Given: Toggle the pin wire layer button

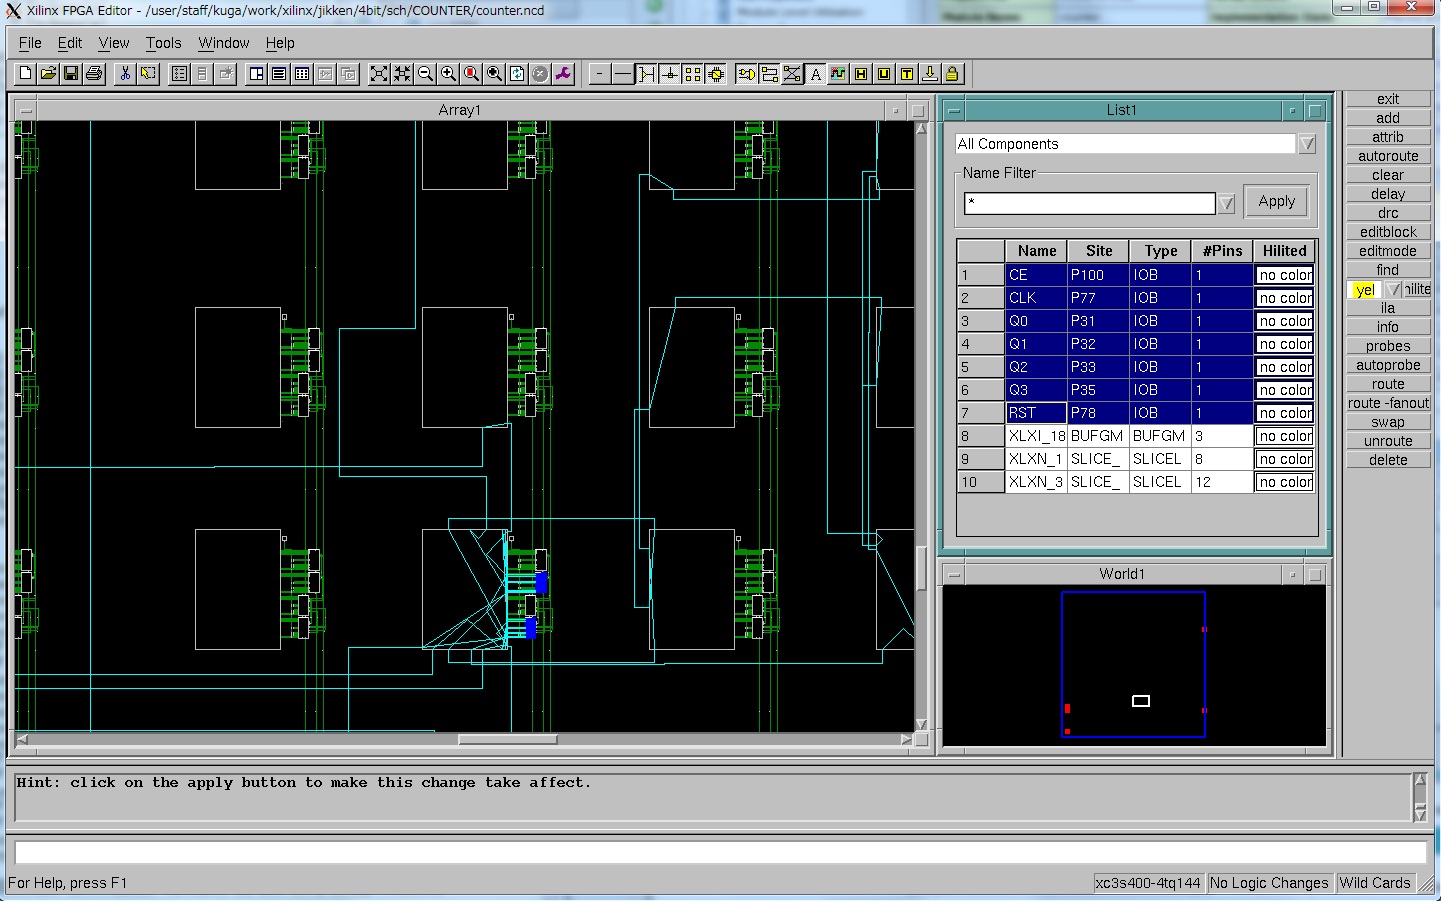Looking at the screenshot, I should point(646,74).
